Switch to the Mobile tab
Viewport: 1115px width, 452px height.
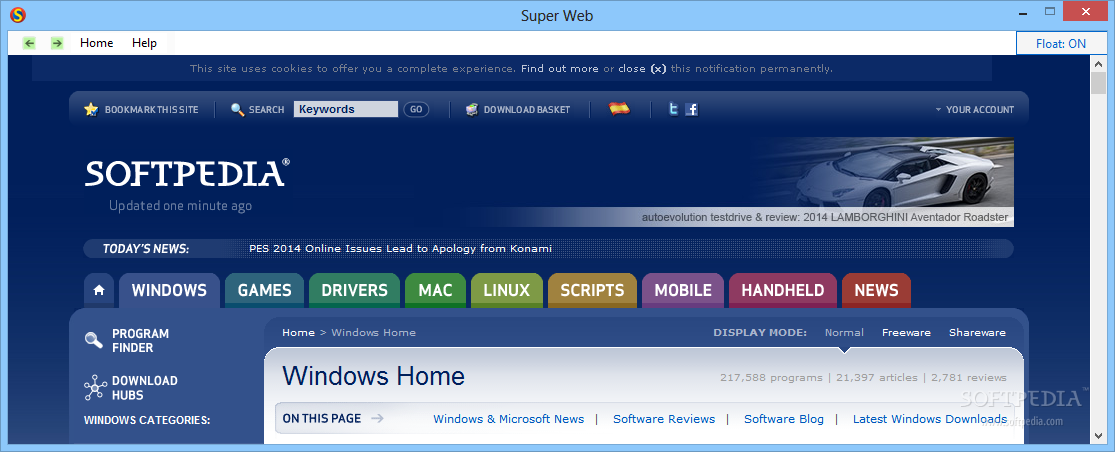[683, 290]
